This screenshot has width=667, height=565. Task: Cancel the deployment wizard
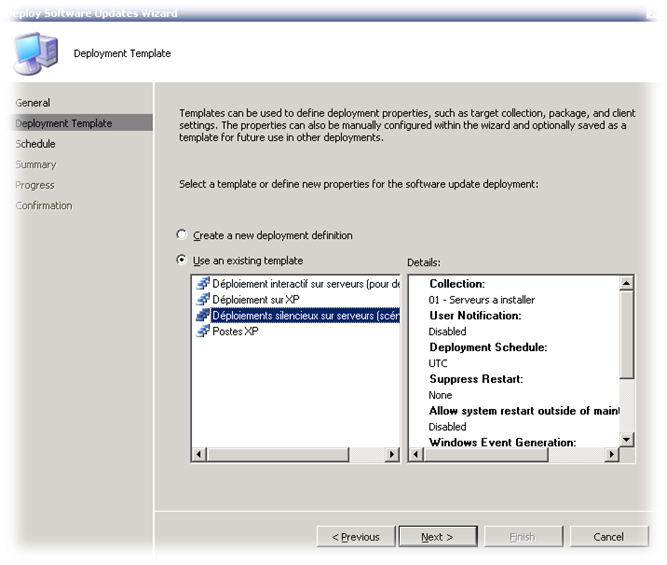(x=608, y=537)
